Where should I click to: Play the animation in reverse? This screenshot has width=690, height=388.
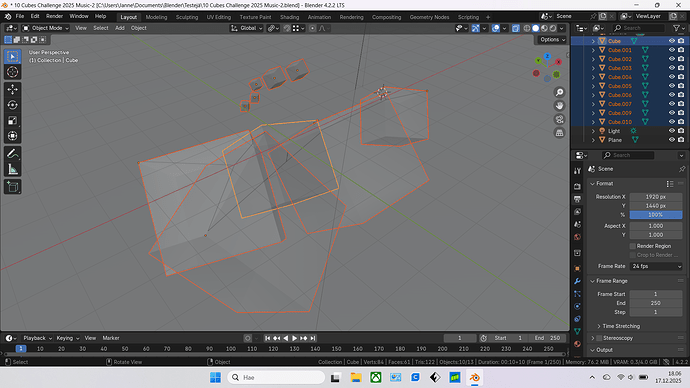[286, 338]
